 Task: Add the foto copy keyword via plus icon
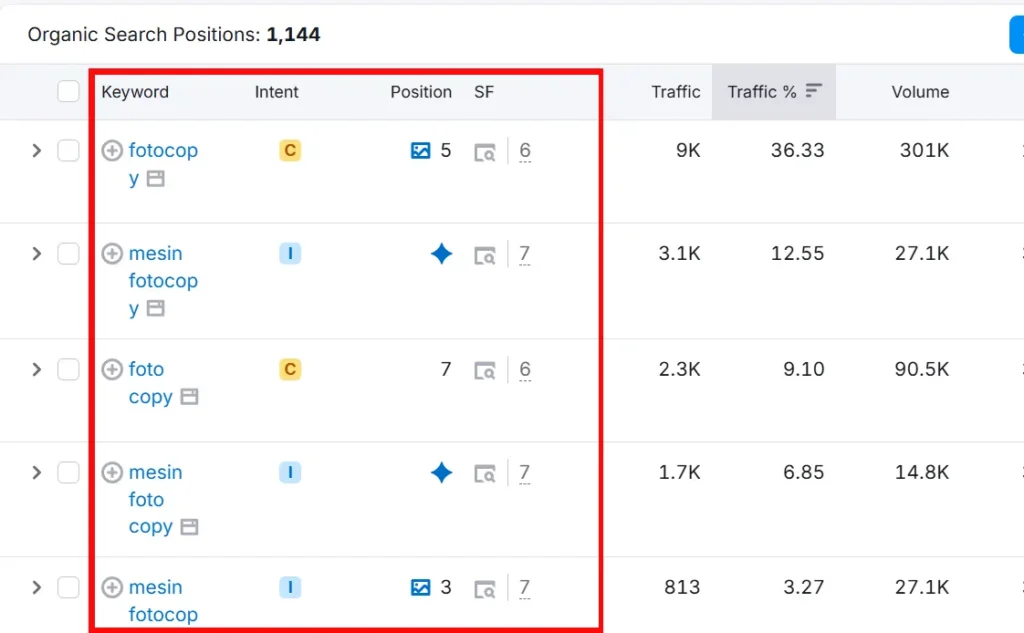(112, 369)
